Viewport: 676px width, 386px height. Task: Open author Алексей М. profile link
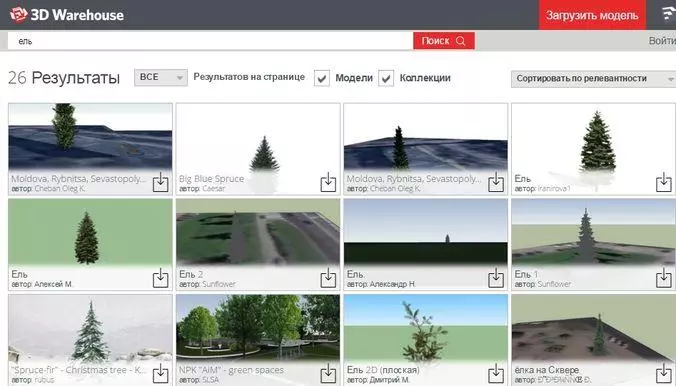[53, 284]
